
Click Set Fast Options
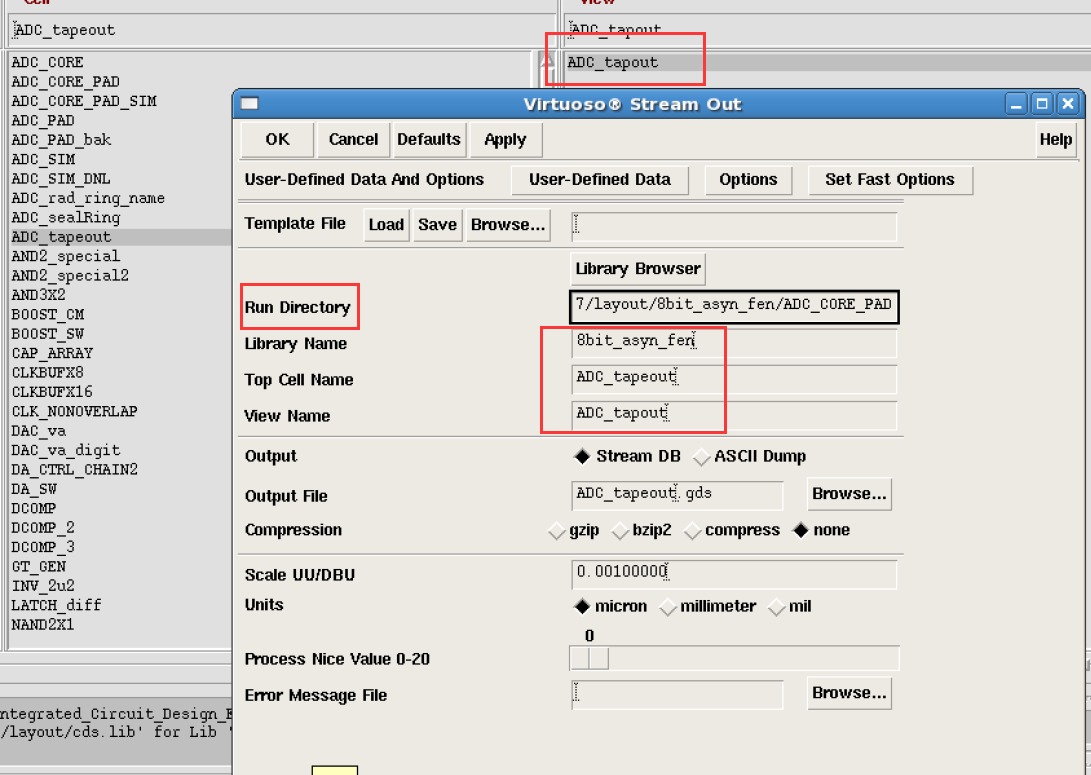(890, 180)
